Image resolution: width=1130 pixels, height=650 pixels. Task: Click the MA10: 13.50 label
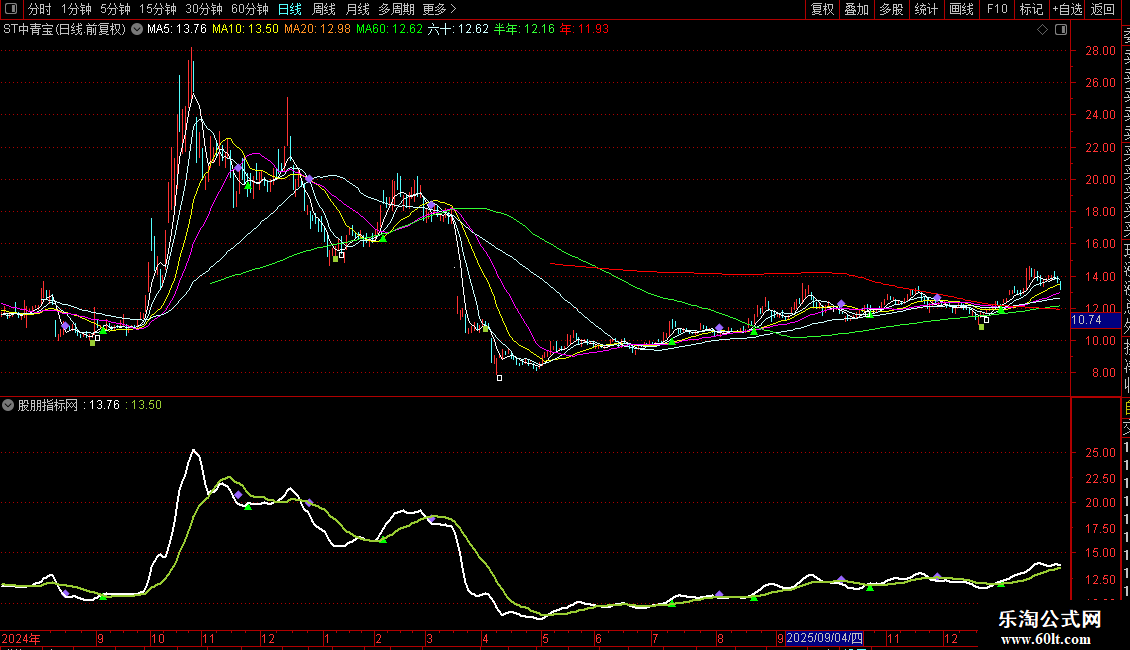pos(245,30)
